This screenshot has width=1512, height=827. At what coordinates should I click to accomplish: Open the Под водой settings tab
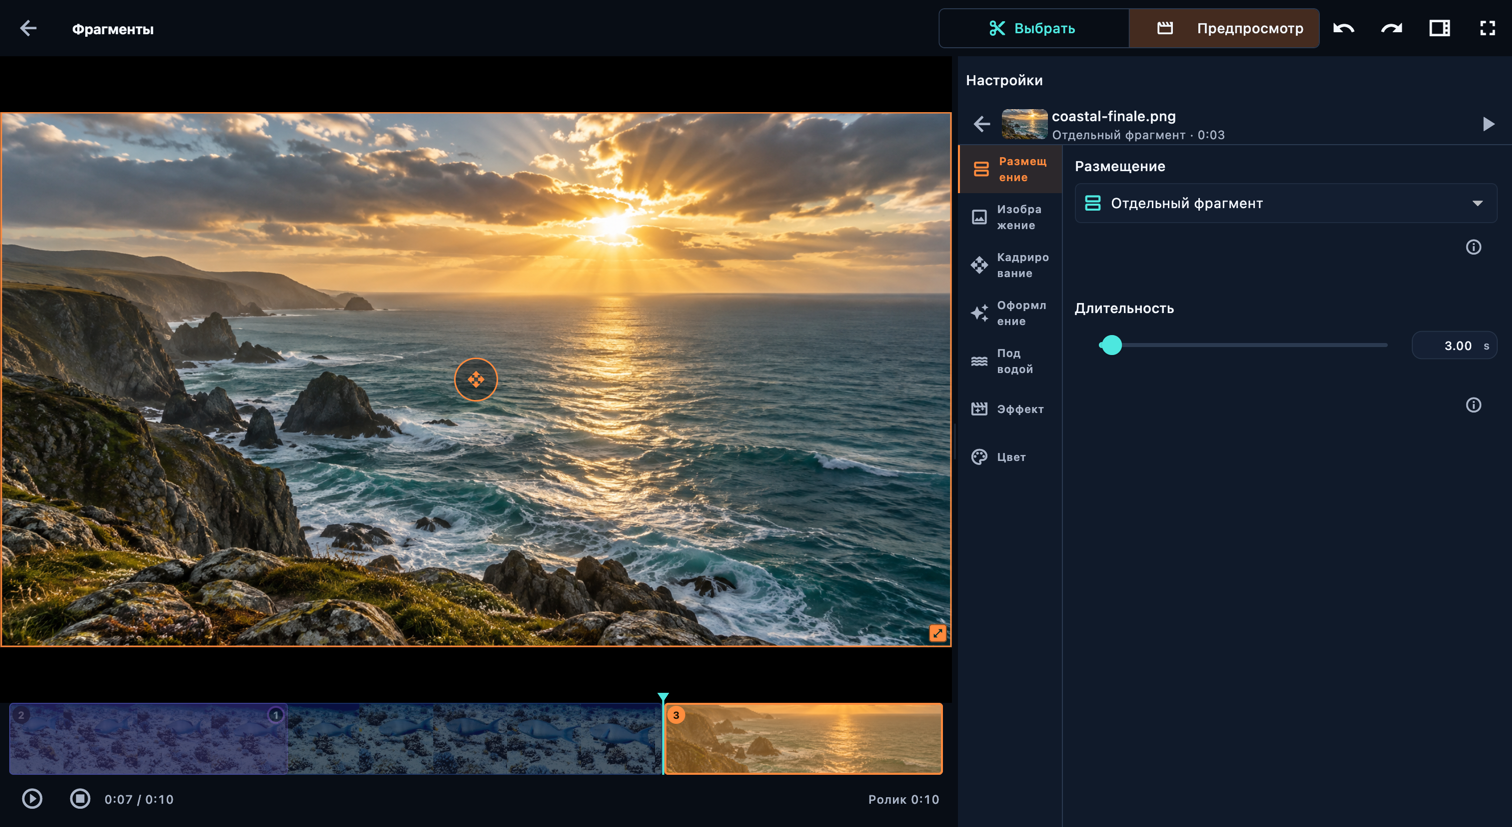[x=1010, y=361]
